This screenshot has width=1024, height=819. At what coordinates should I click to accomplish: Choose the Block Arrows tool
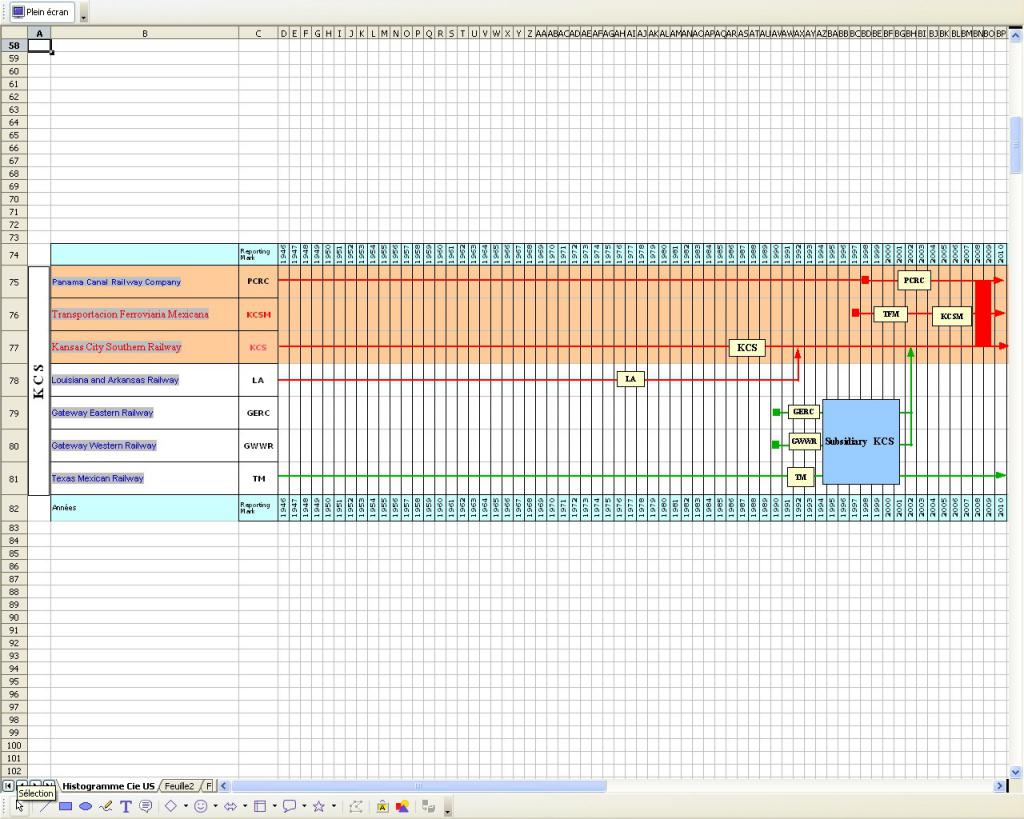pos(230,807)
